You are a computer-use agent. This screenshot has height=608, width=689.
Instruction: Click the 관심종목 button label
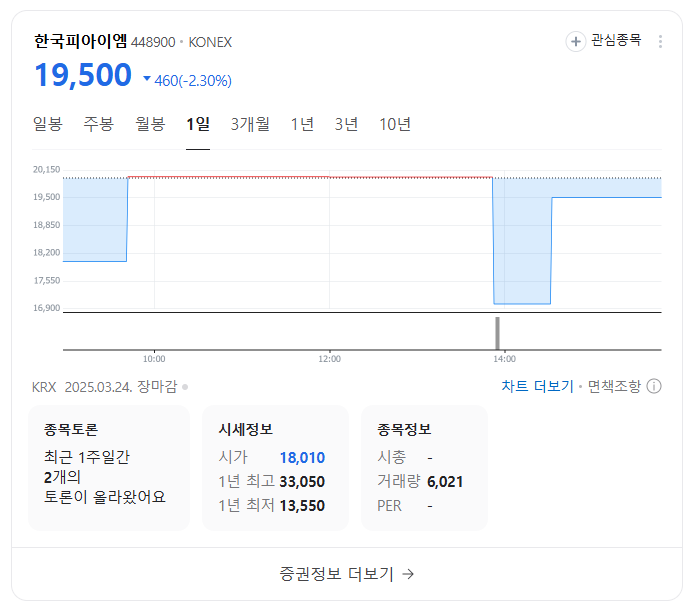coord(616,40)
